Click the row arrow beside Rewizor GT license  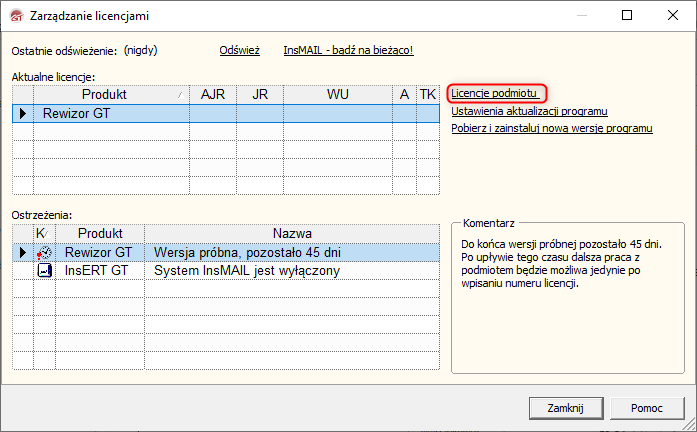[x=22, y=114]
